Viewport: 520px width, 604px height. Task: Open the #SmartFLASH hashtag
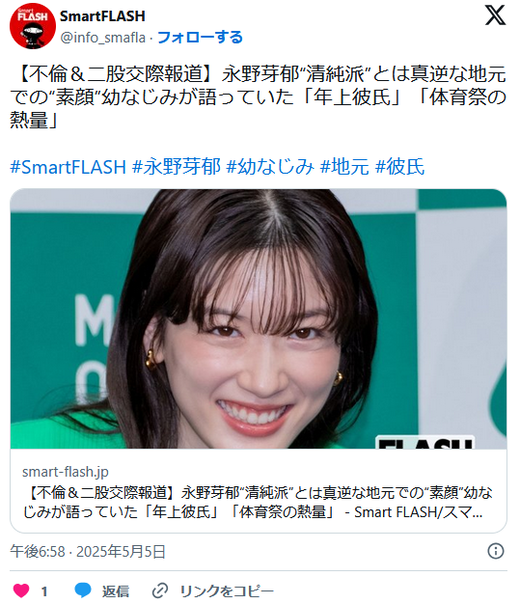pos(68,167)
